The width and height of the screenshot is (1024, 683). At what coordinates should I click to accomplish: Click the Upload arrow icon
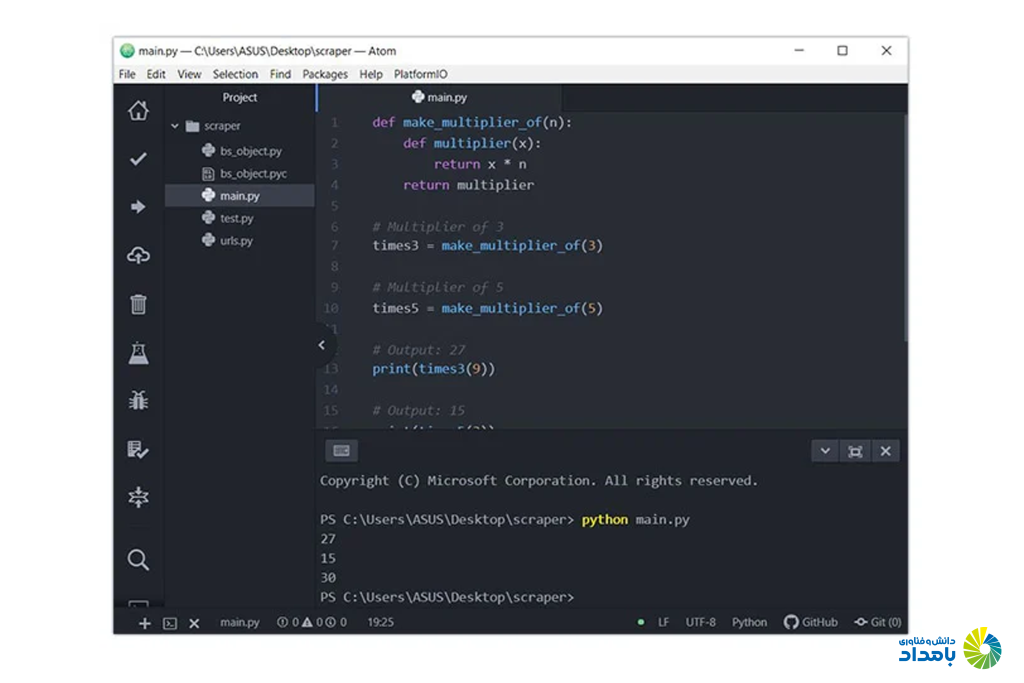[138, 207]
